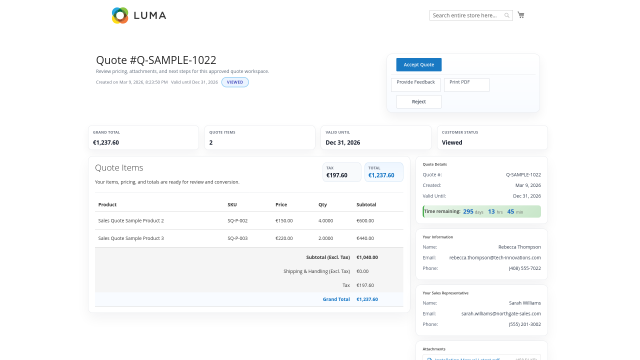The width and height of the screenshot is (640, 360).
Task: Click Rebecca Thompson's email address
Action: [x=495, y=258]
